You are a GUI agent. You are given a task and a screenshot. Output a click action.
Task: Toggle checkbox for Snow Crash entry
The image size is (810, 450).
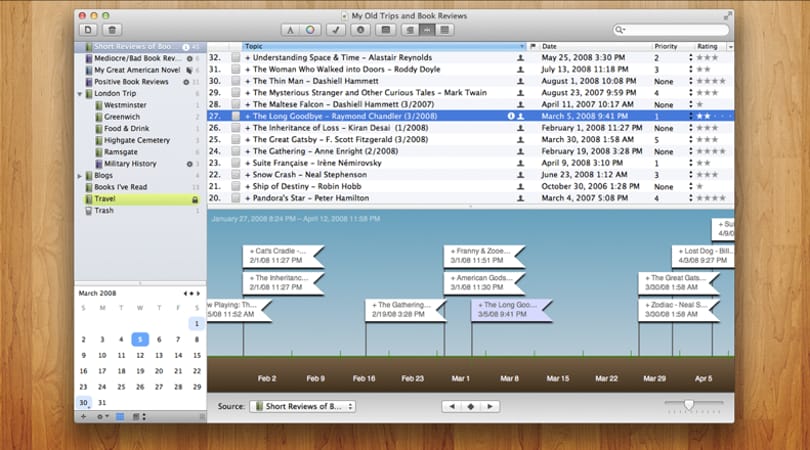click(236, 175)
